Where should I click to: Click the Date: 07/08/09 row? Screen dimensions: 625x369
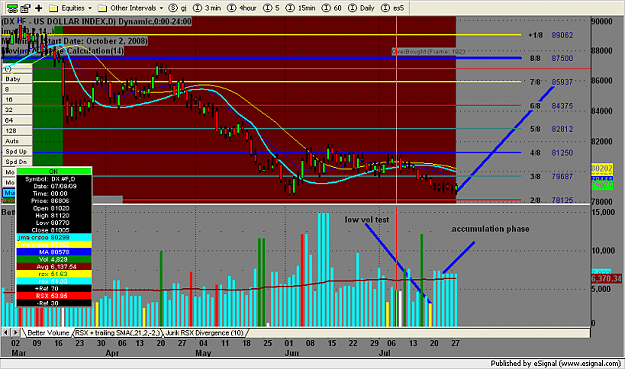pos(54,186)
